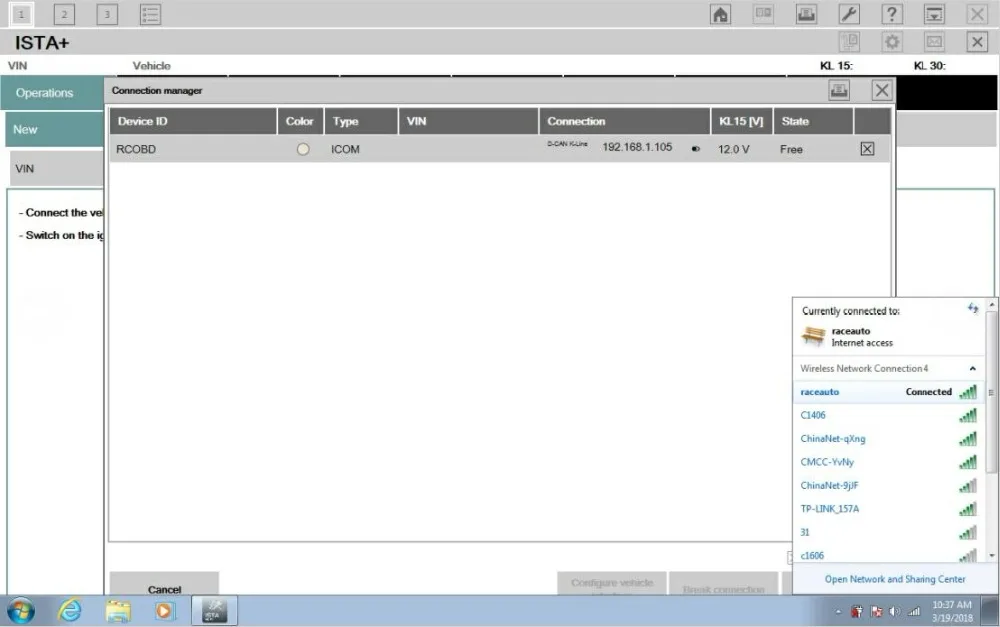Click the ISTA taskbar application button
Viewport: 1000px width, 627px height.
point(214,611)
